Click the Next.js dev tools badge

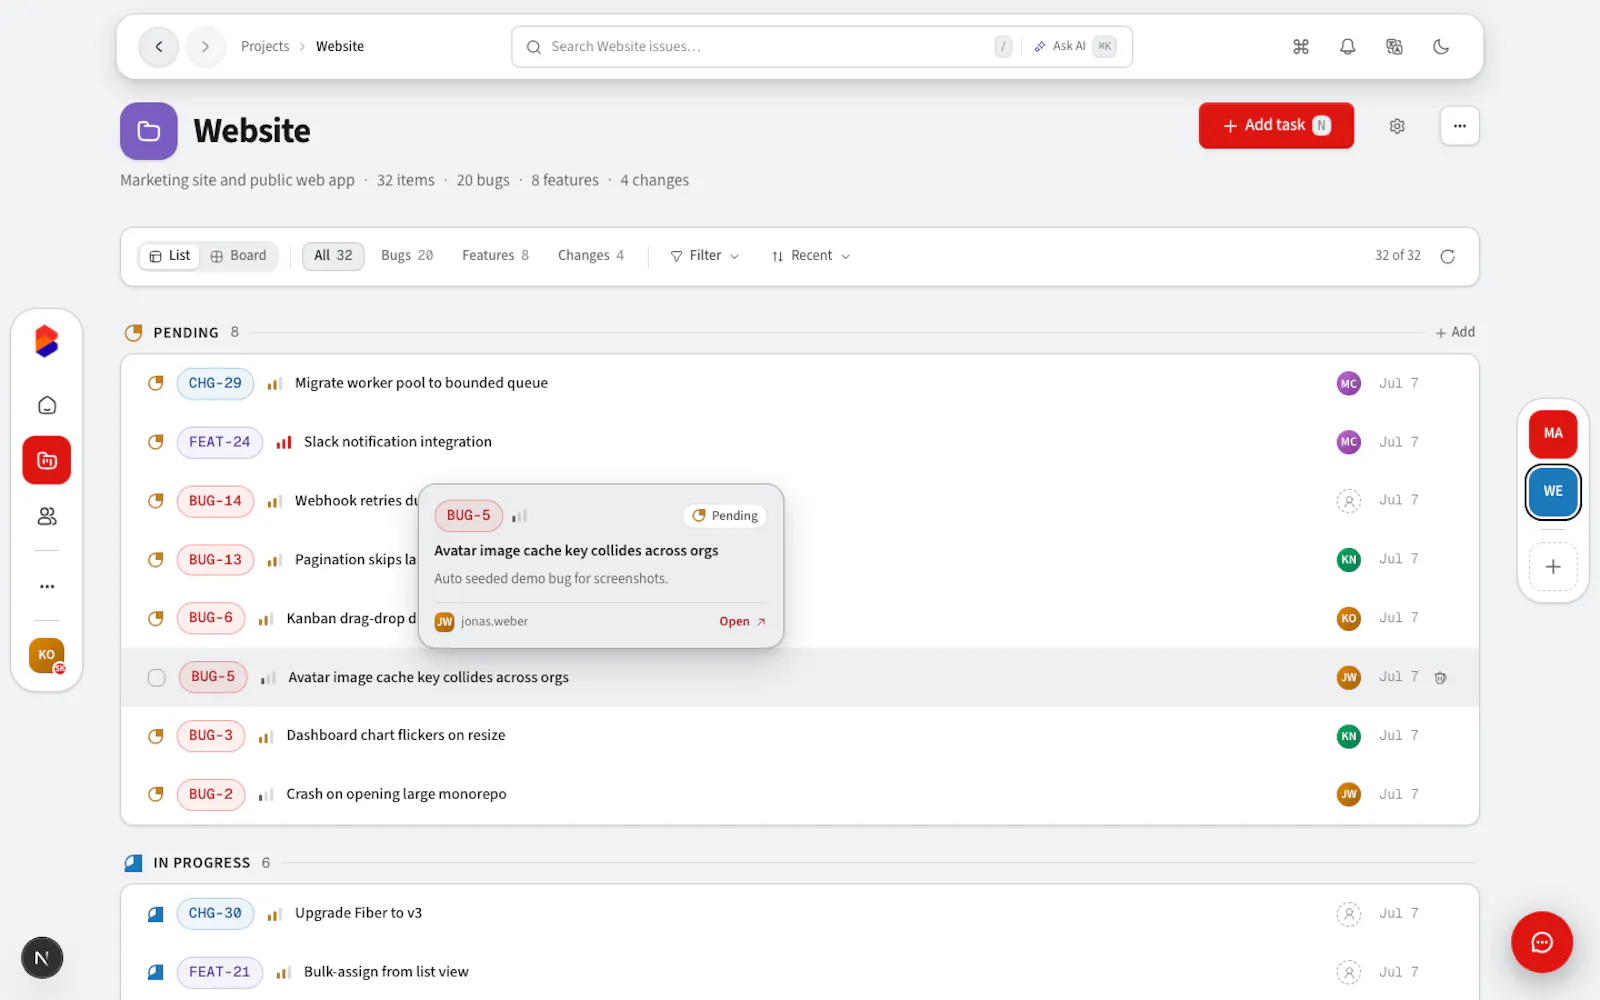tap(42, 958)
